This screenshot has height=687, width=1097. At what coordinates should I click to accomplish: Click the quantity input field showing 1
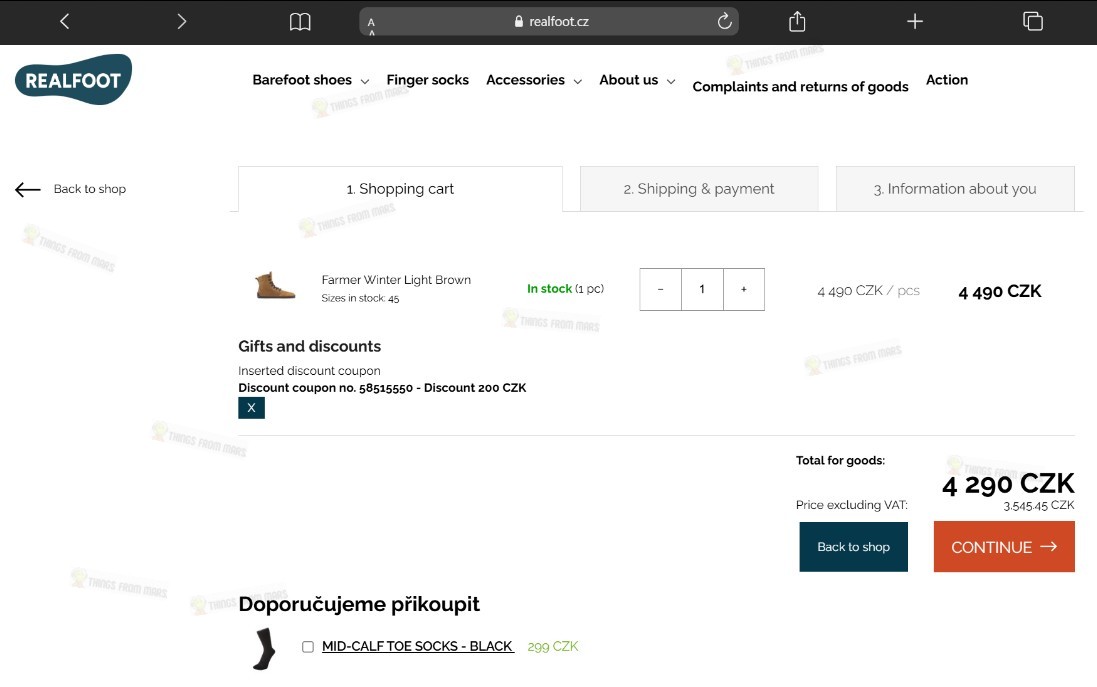point(702,289)
